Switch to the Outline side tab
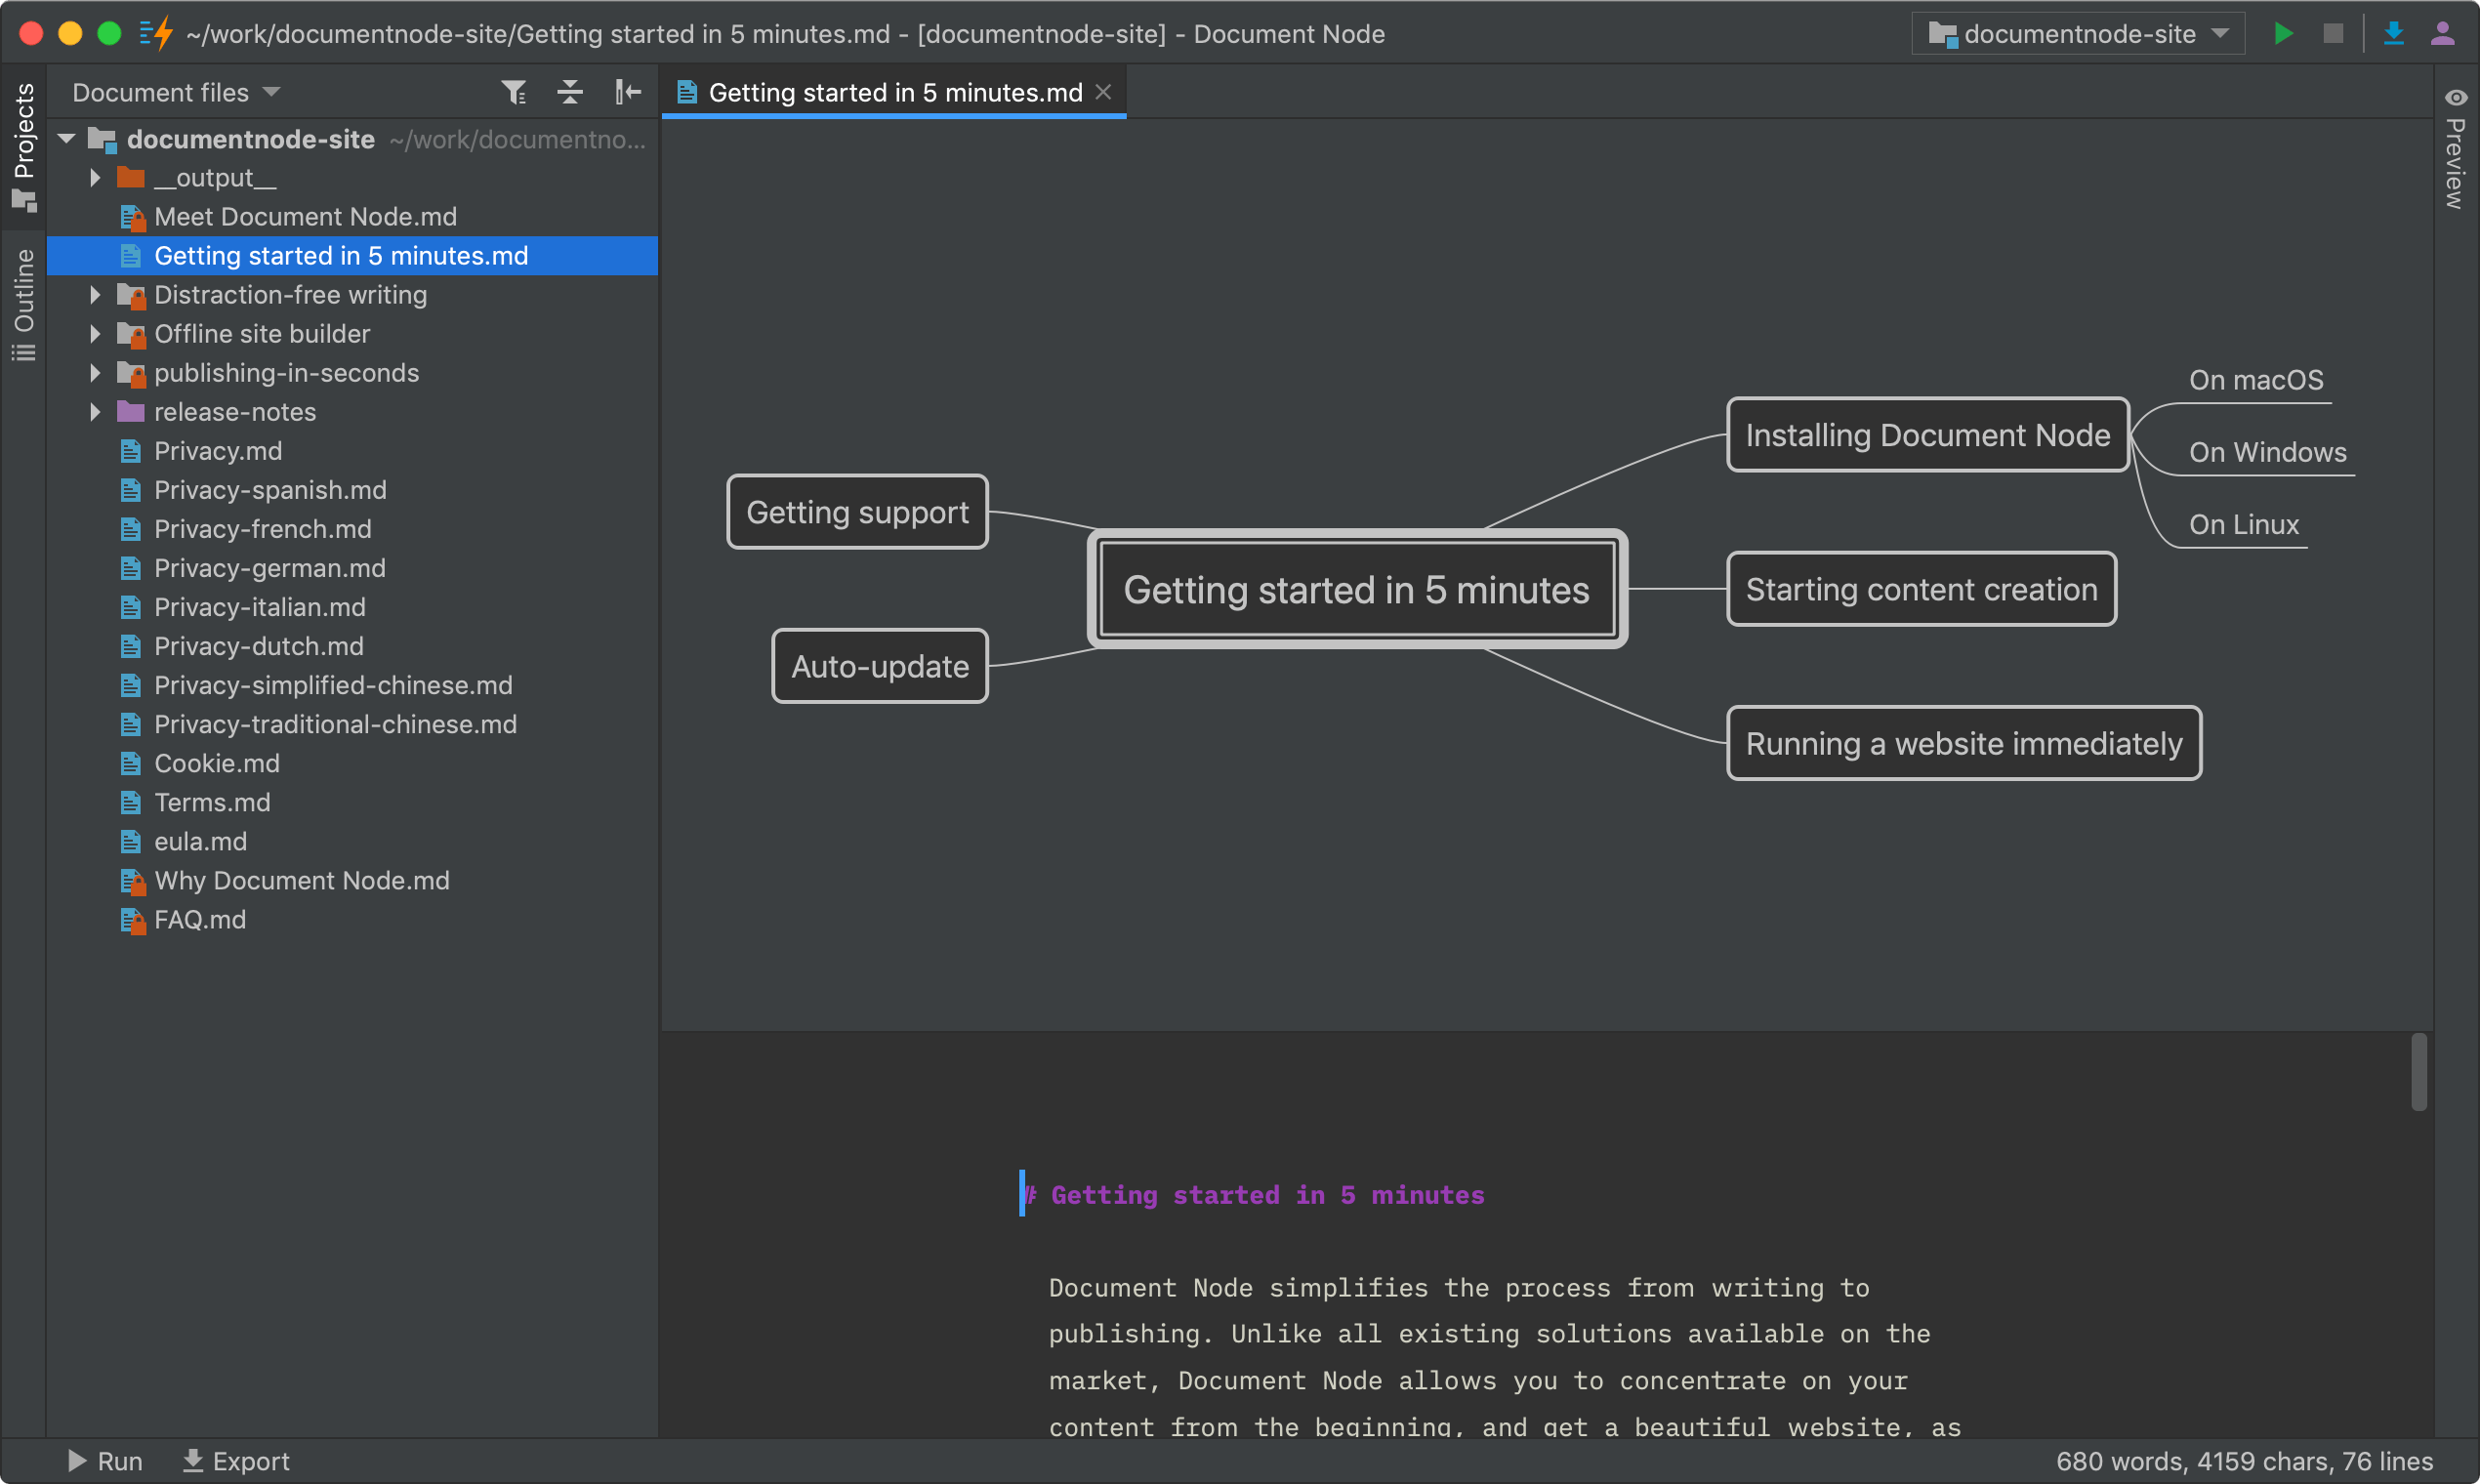2480x1484 pixels. 24,305
